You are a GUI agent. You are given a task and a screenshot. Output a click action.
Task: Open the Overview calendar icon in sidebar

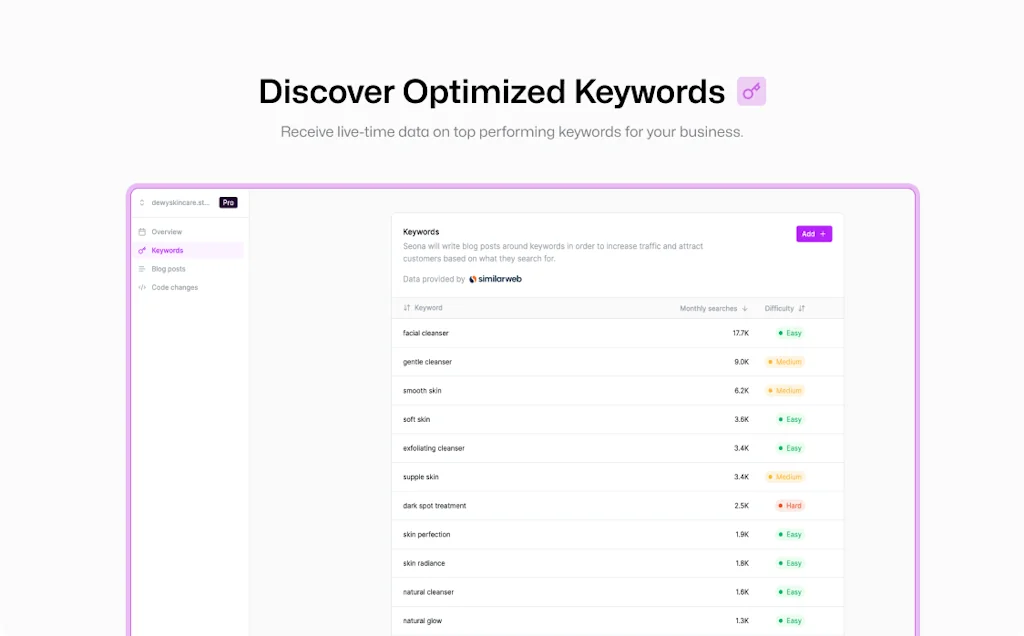[142, 232]
